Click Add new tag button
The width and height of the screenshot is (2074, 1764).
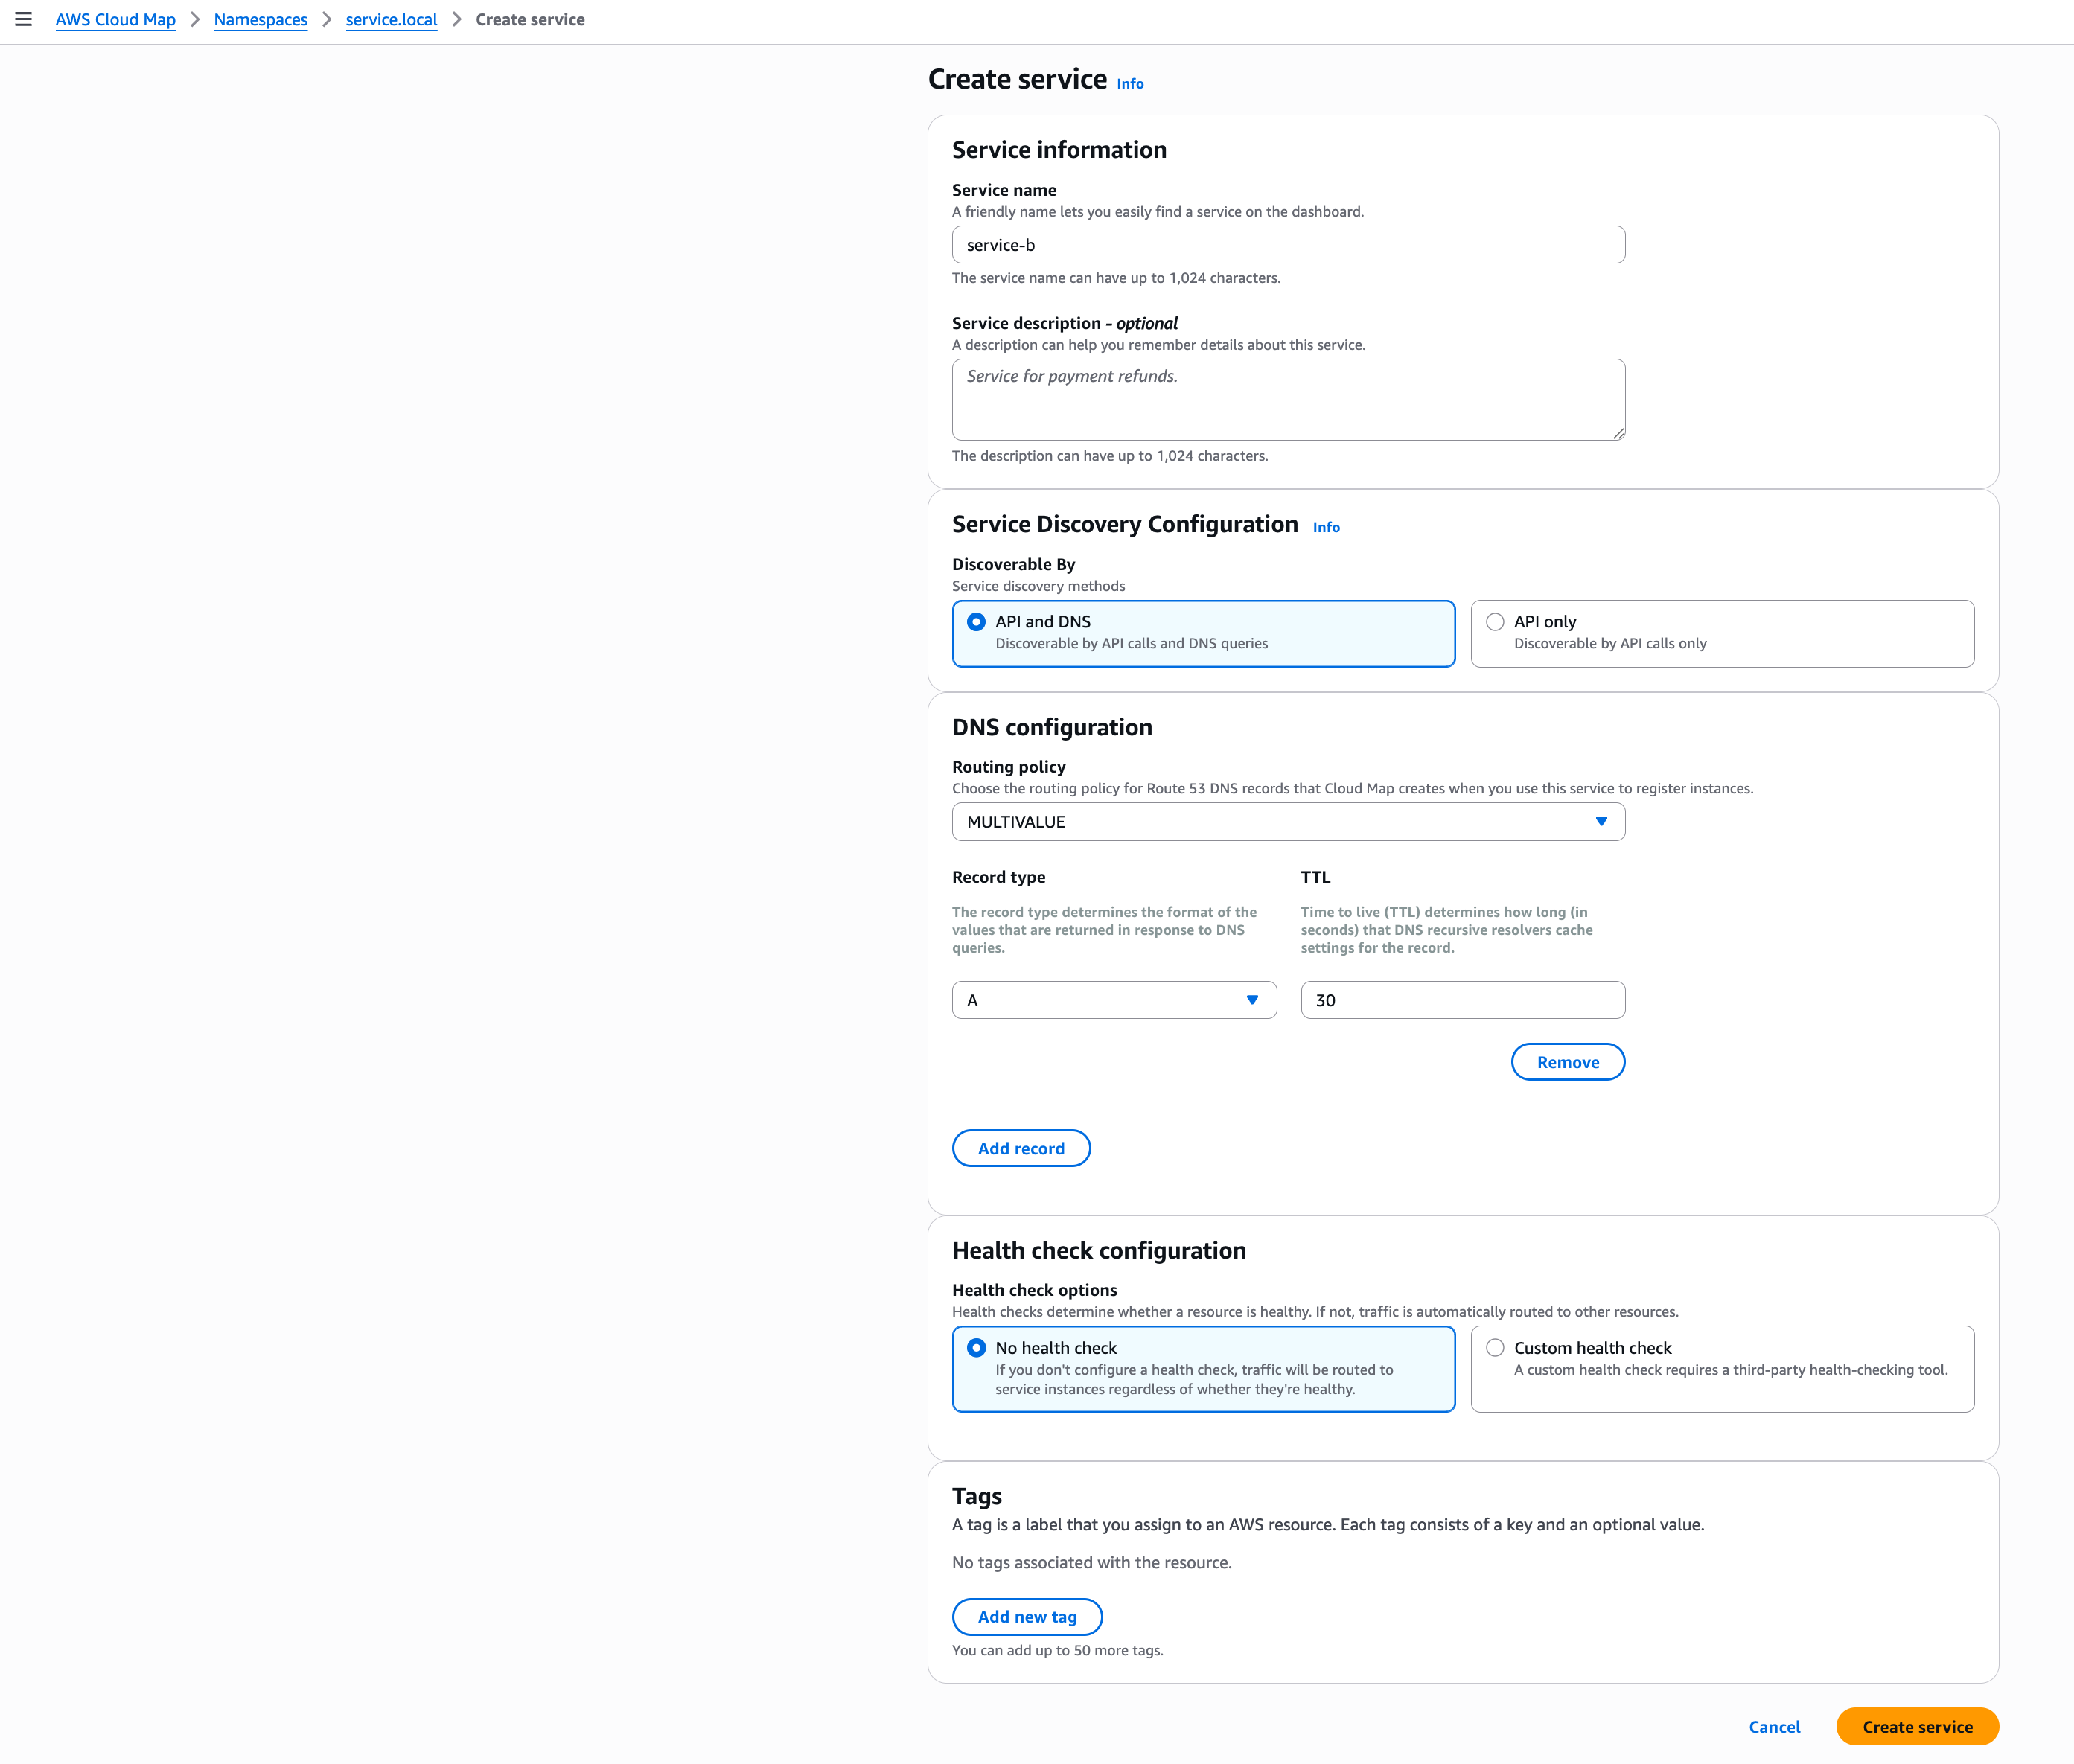click(x=1026, y=1616)
